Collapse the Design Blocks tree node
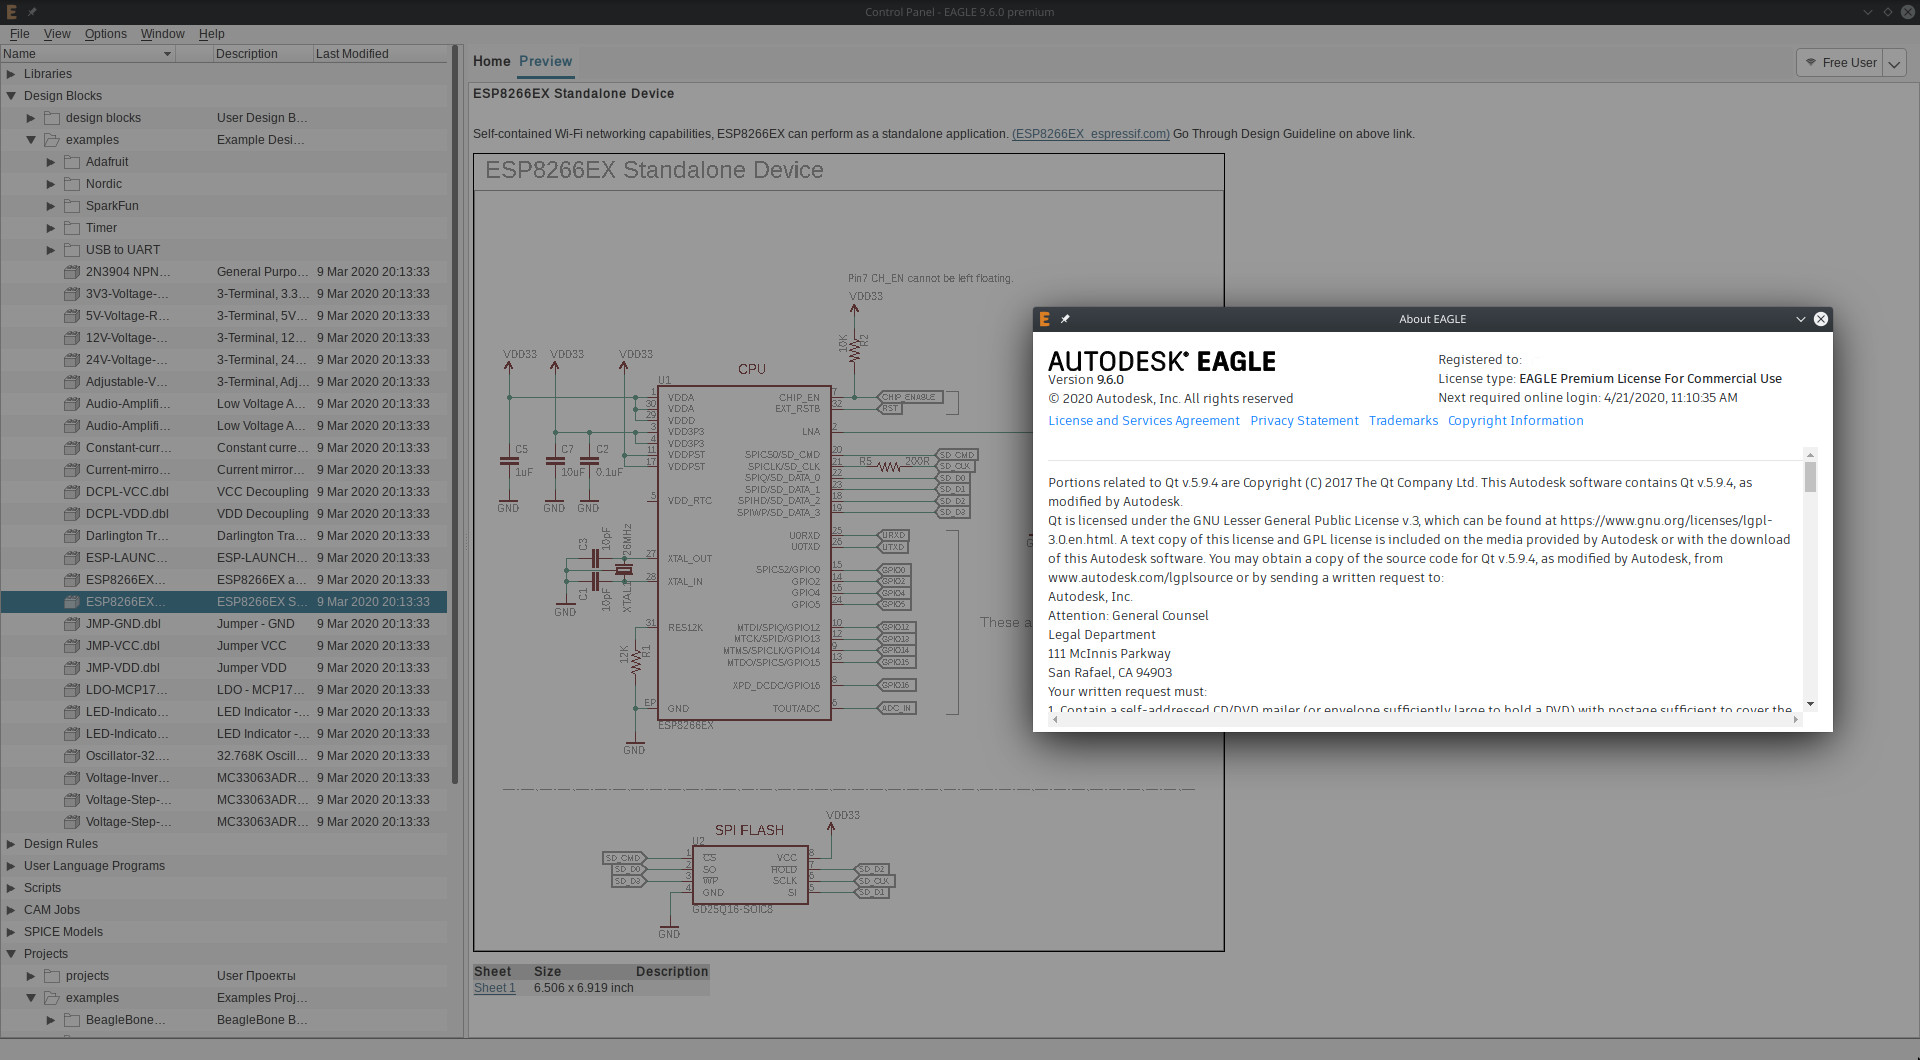1920x1060 pixels. tap(11, 96)
